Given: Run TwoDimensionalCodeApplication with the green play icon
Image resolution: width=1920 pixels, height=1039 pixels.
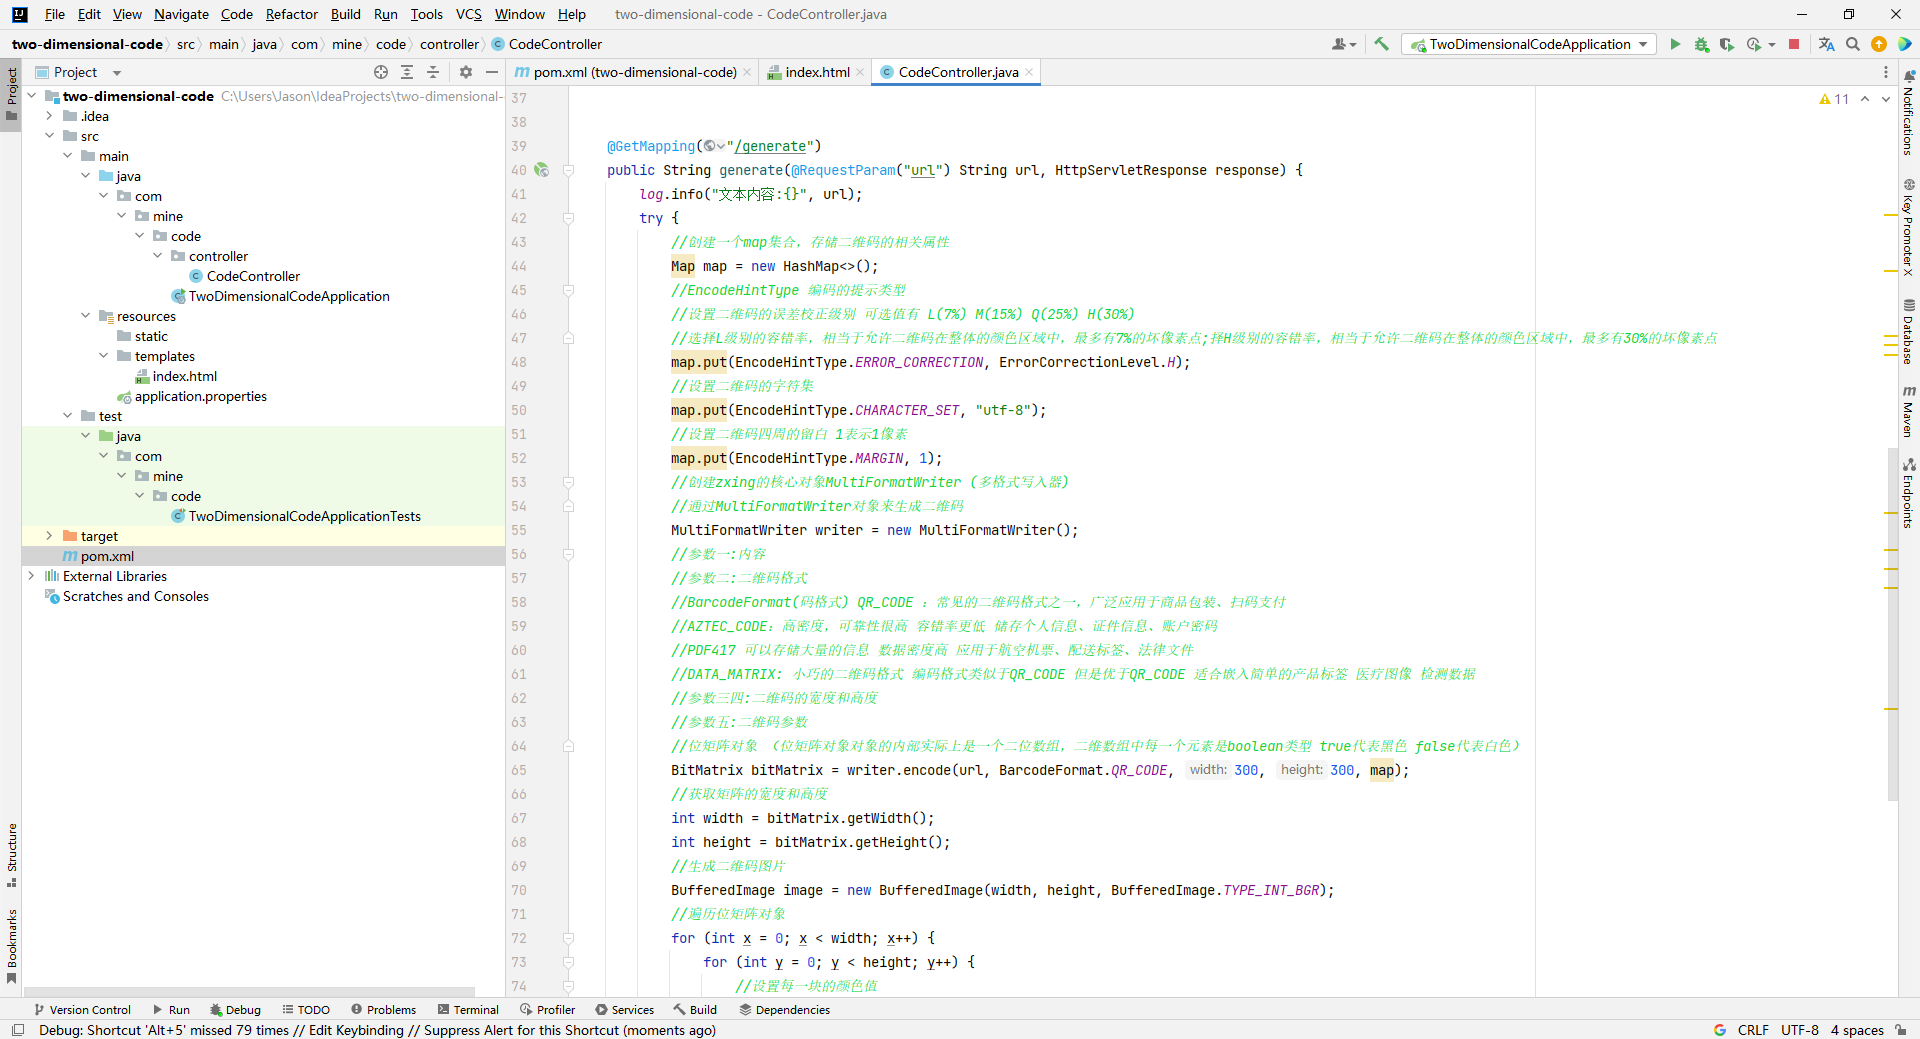Looking at the screenshot, I should (x=1675, y=44).
